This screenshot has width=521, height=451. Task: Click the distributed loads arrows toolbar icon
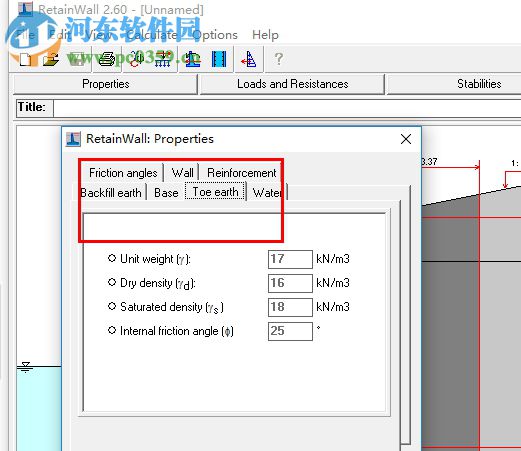(162, 59)
